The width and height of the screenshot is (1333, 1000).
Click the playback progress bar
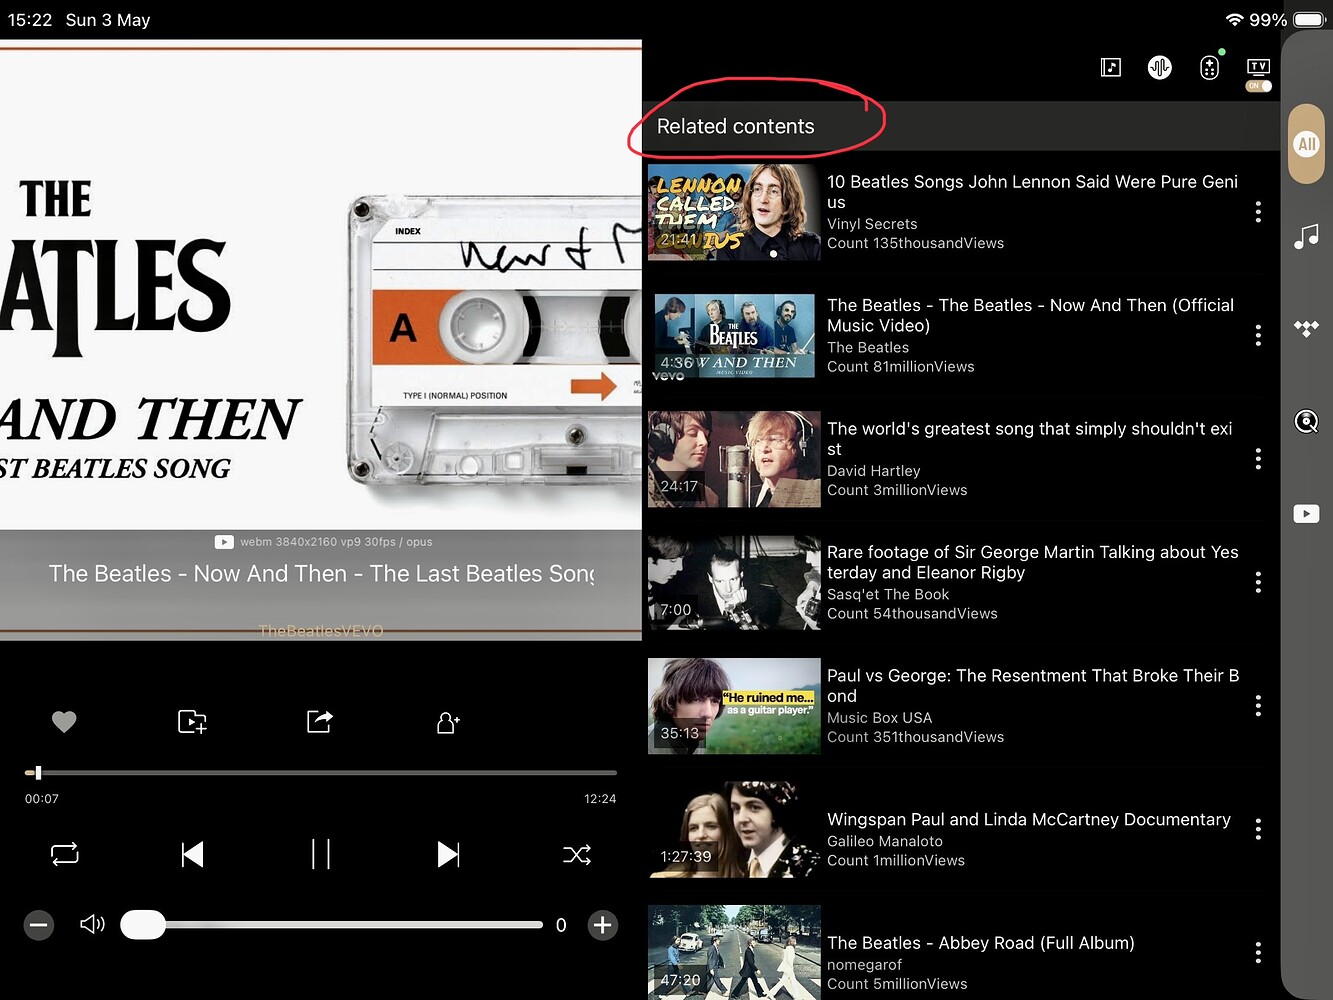(321, 773)
